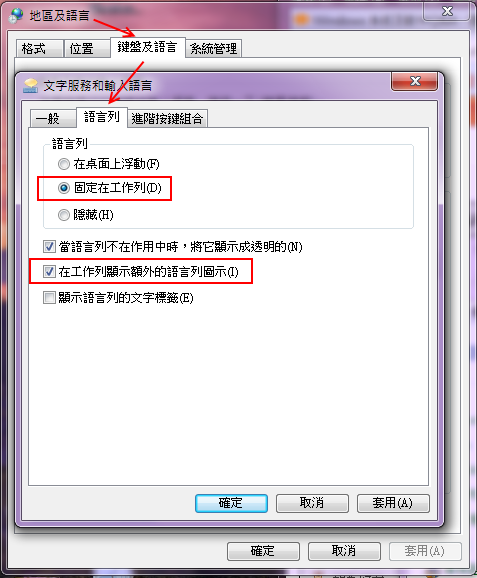Click 確定 in the text services dialog
The image size is (477, 578).
tap(231, 503)
